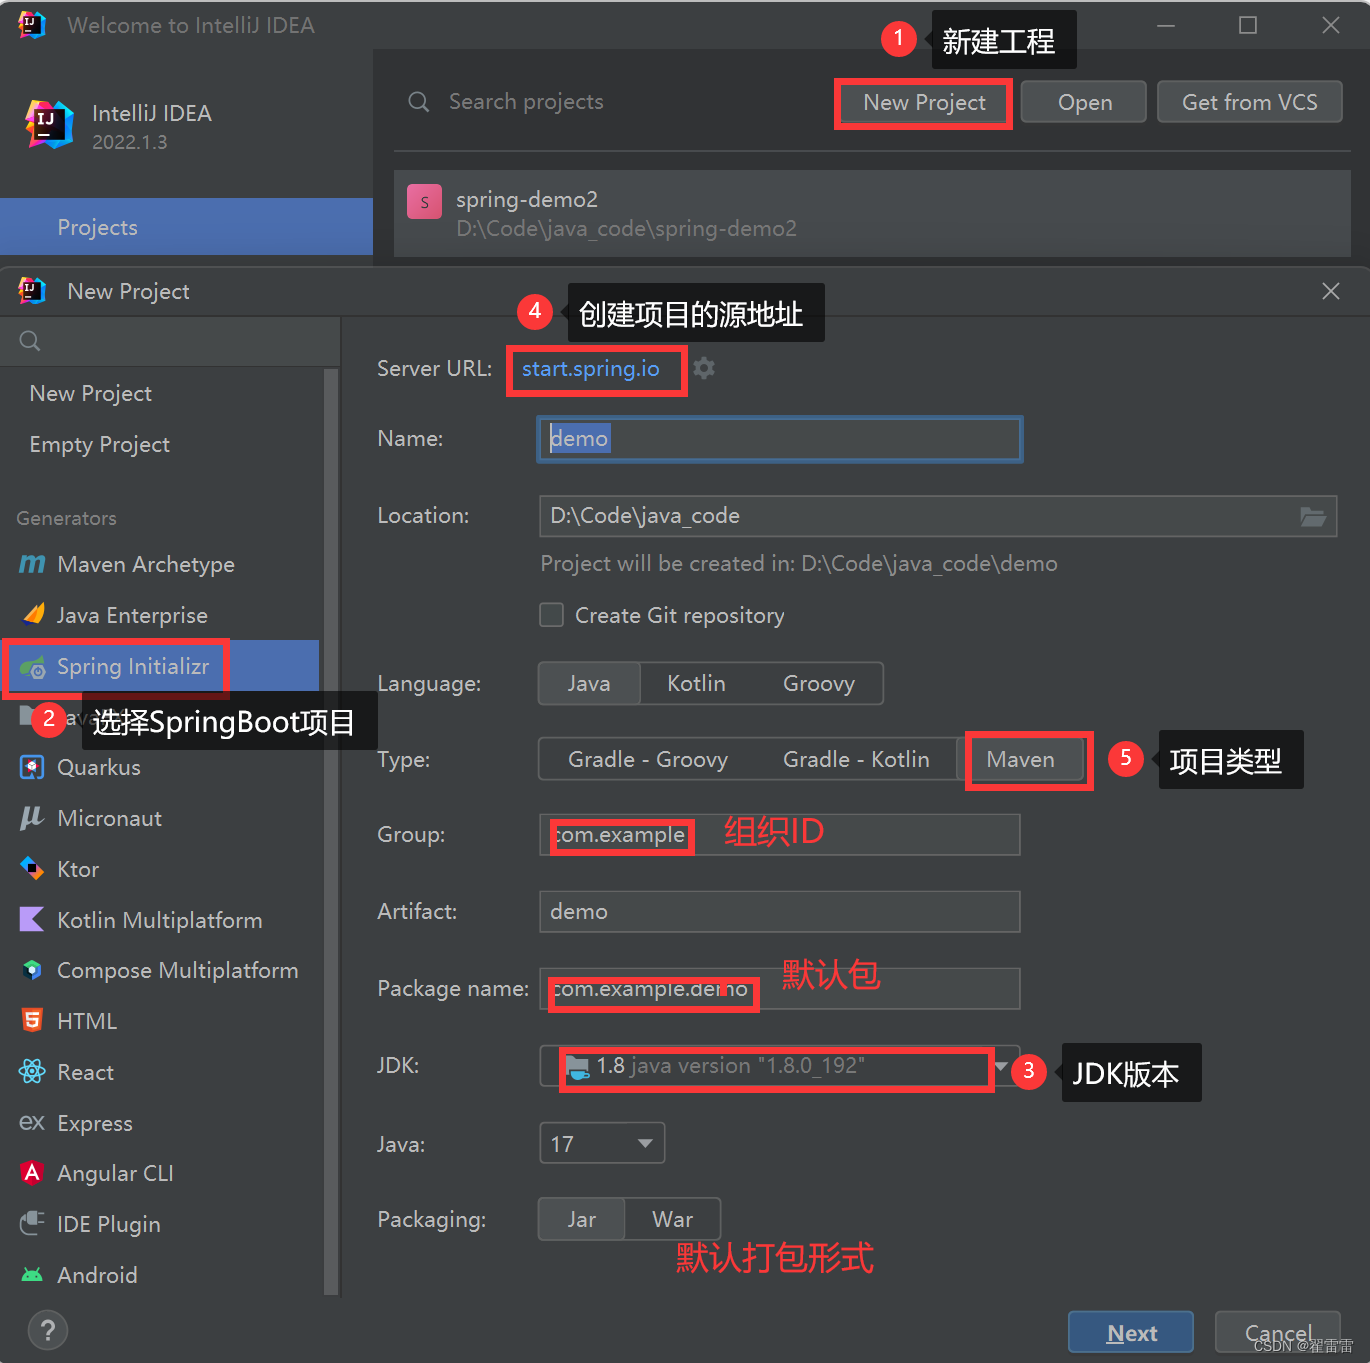1370x1363 pixels.
Task: Close the New Project dialog
Action: [x=1330, y=291]
